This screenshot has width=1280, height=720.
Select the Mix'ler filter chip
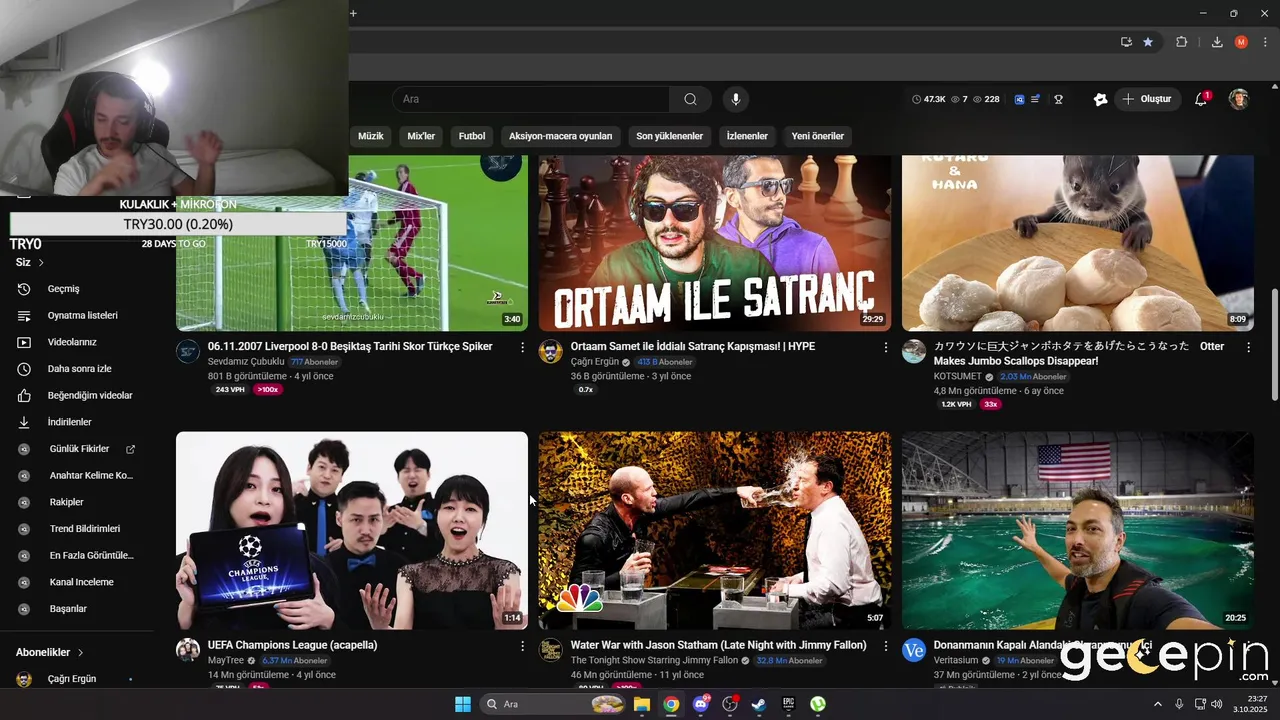click(421, 136)
